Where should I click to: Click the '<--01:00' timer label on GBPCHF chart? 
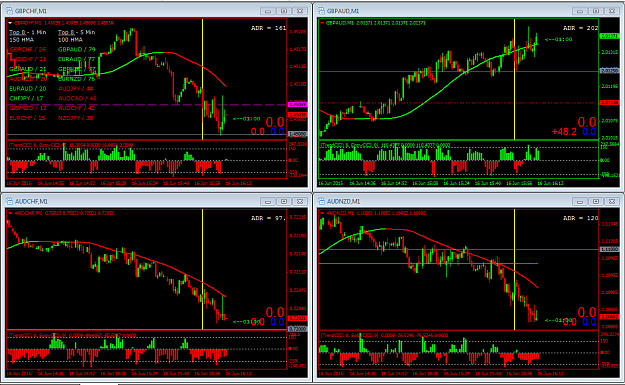[246, 119]
